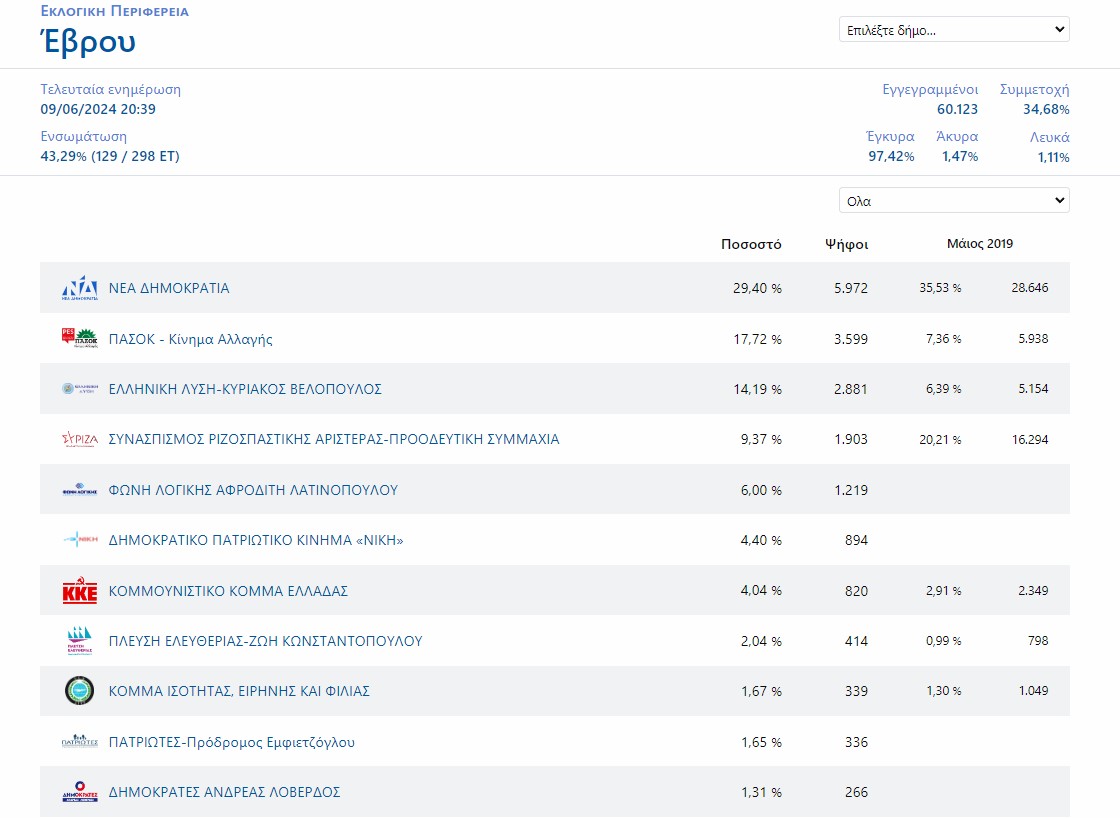Click the Πατριώτες party logo
The width and height of the screenshot is (1120, 818).
[80, 742]
